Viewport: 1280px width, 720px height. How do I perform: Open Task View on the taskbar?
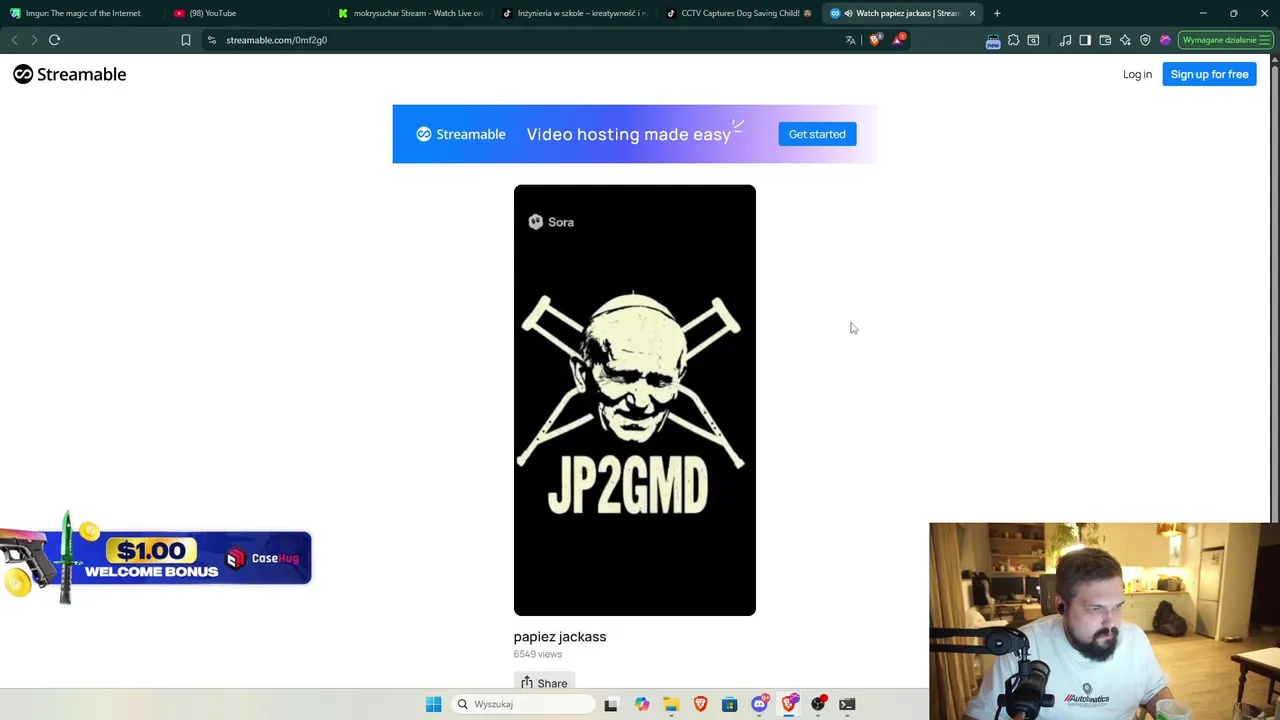point(611,704)
